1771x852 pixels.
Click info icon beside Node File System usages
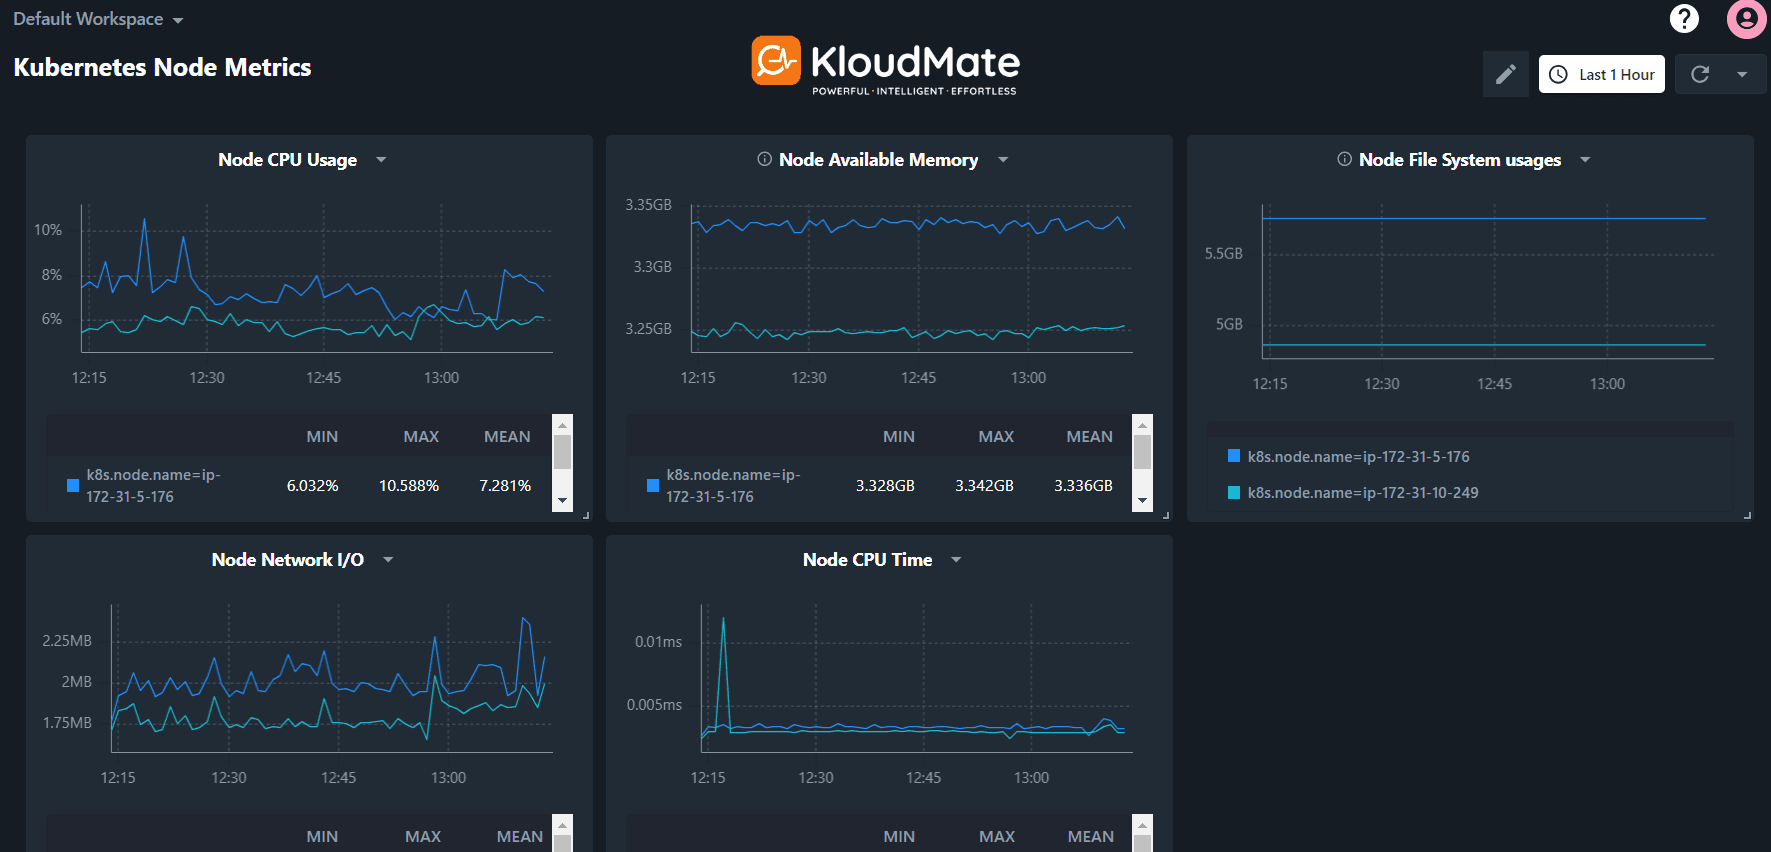pos(1344,159)
